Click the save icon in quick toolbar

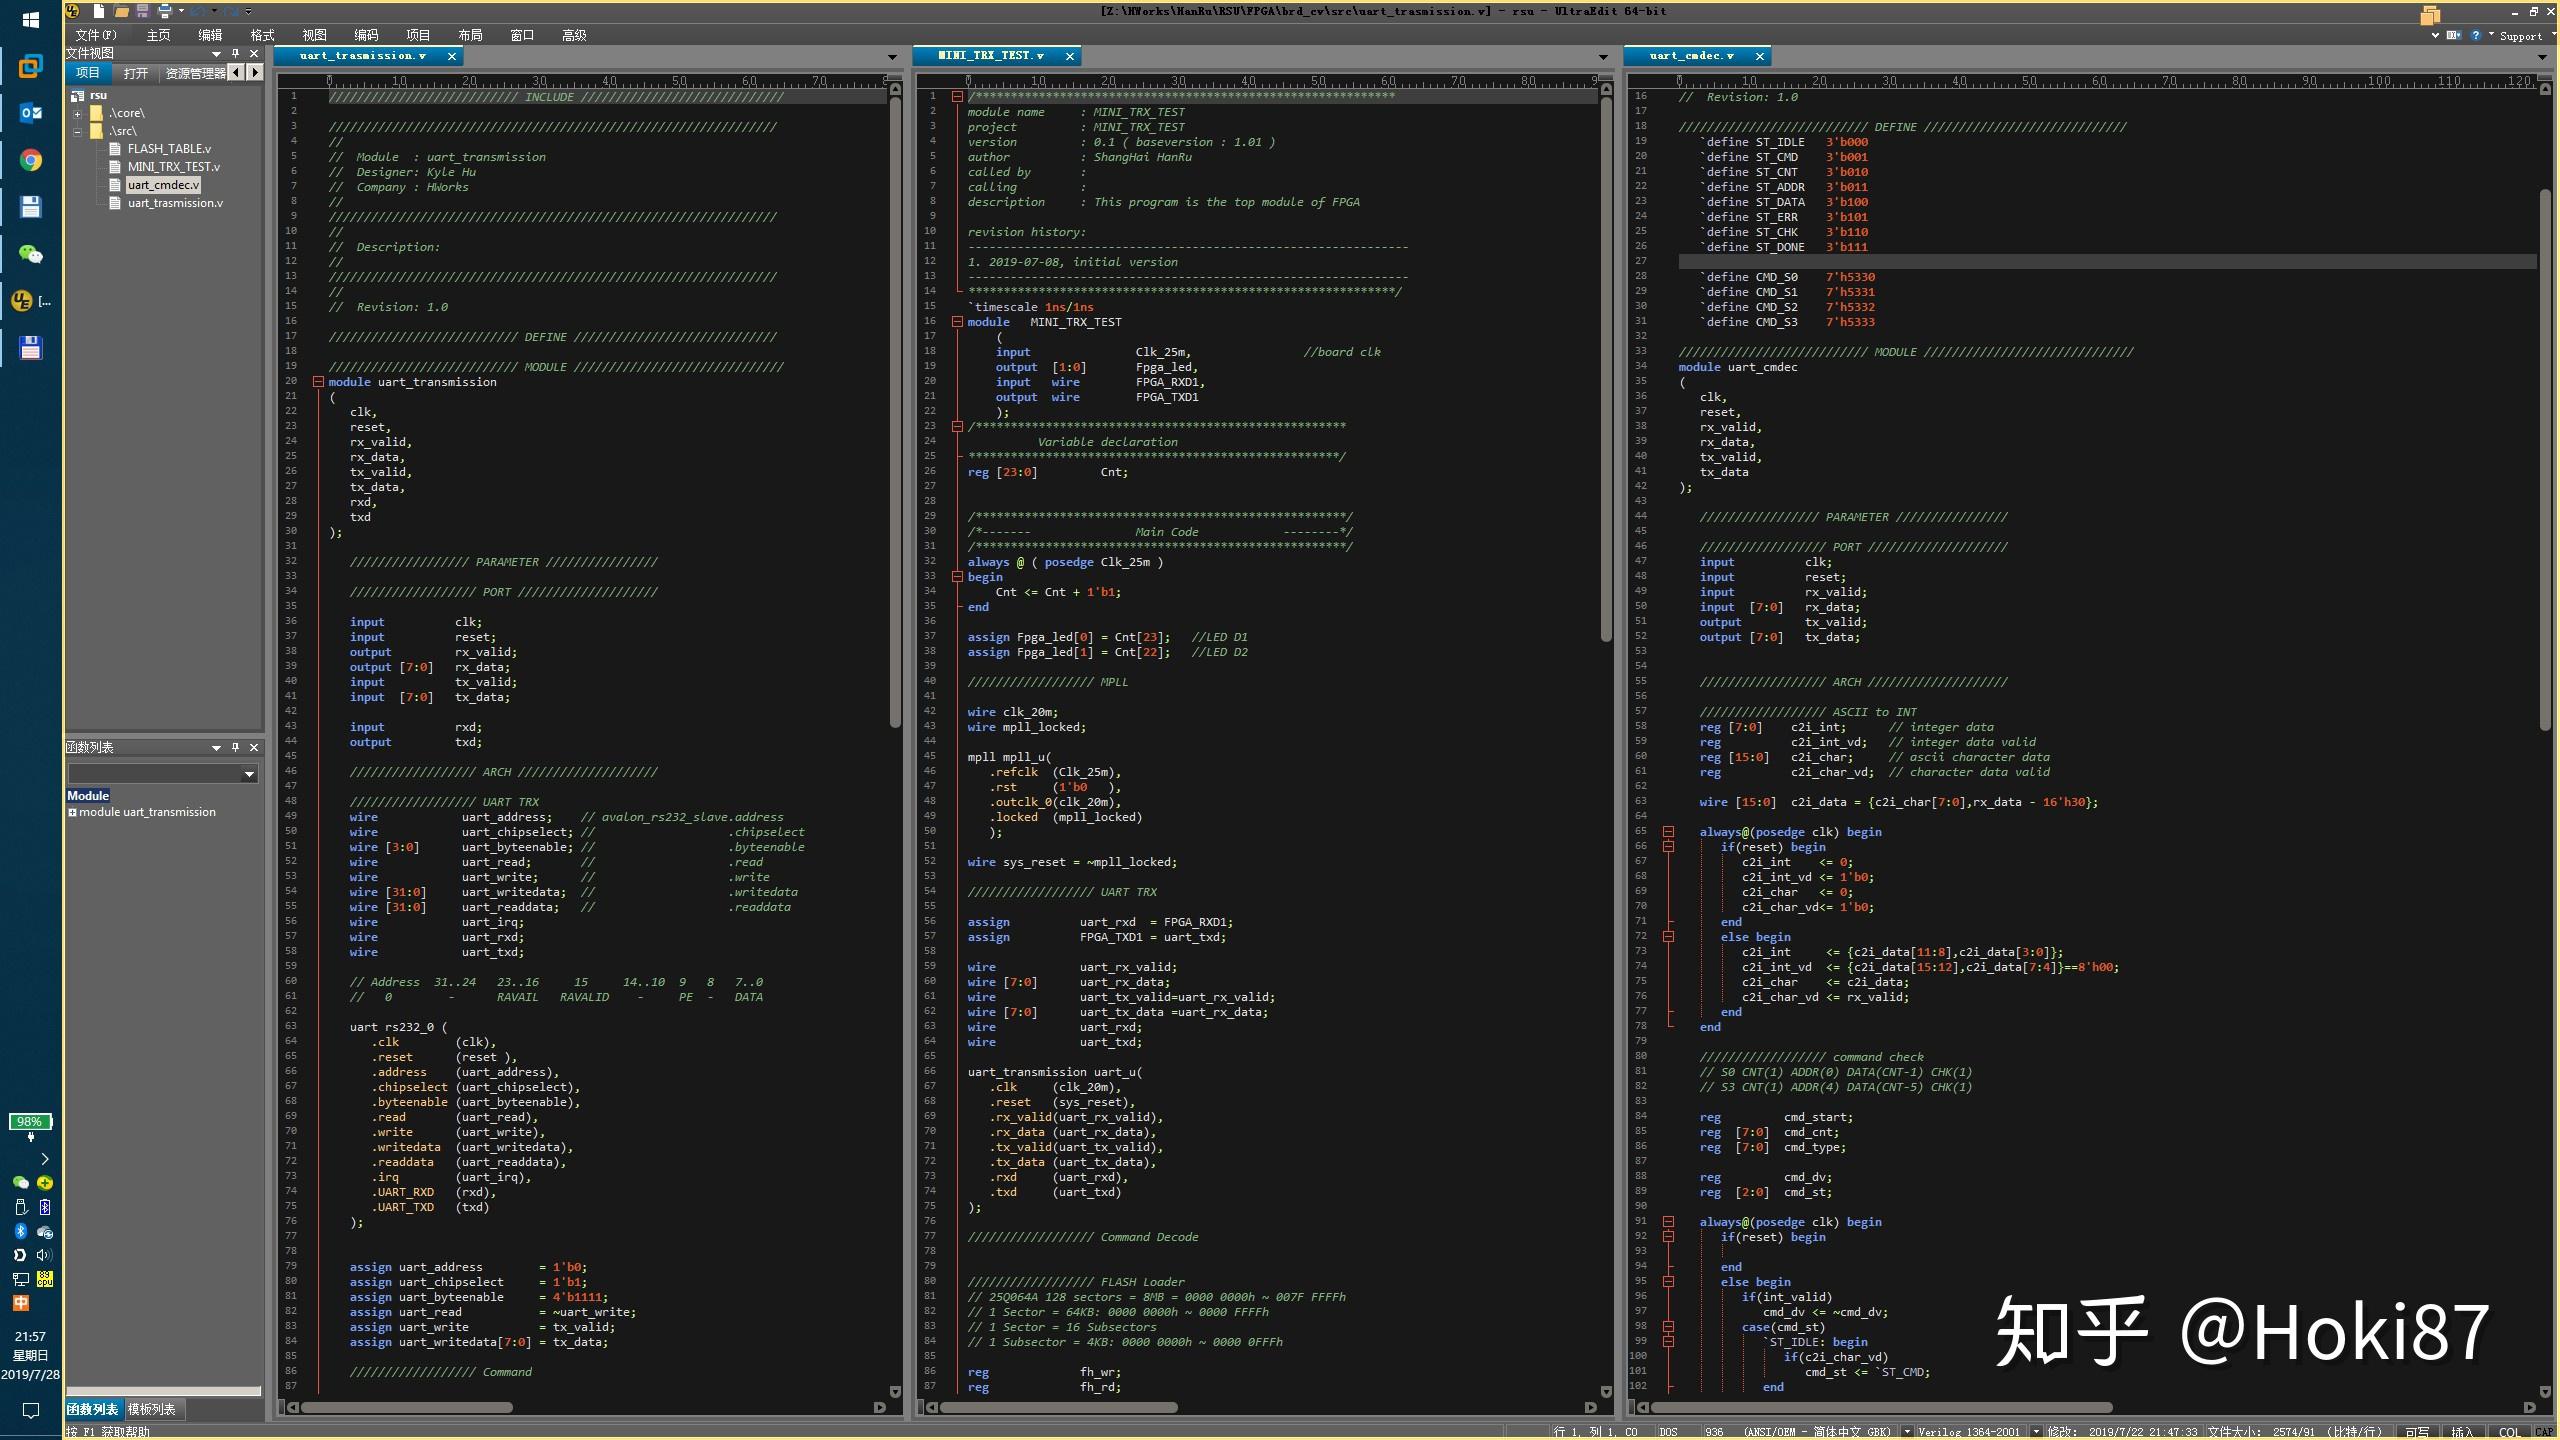tap(142, 11)
